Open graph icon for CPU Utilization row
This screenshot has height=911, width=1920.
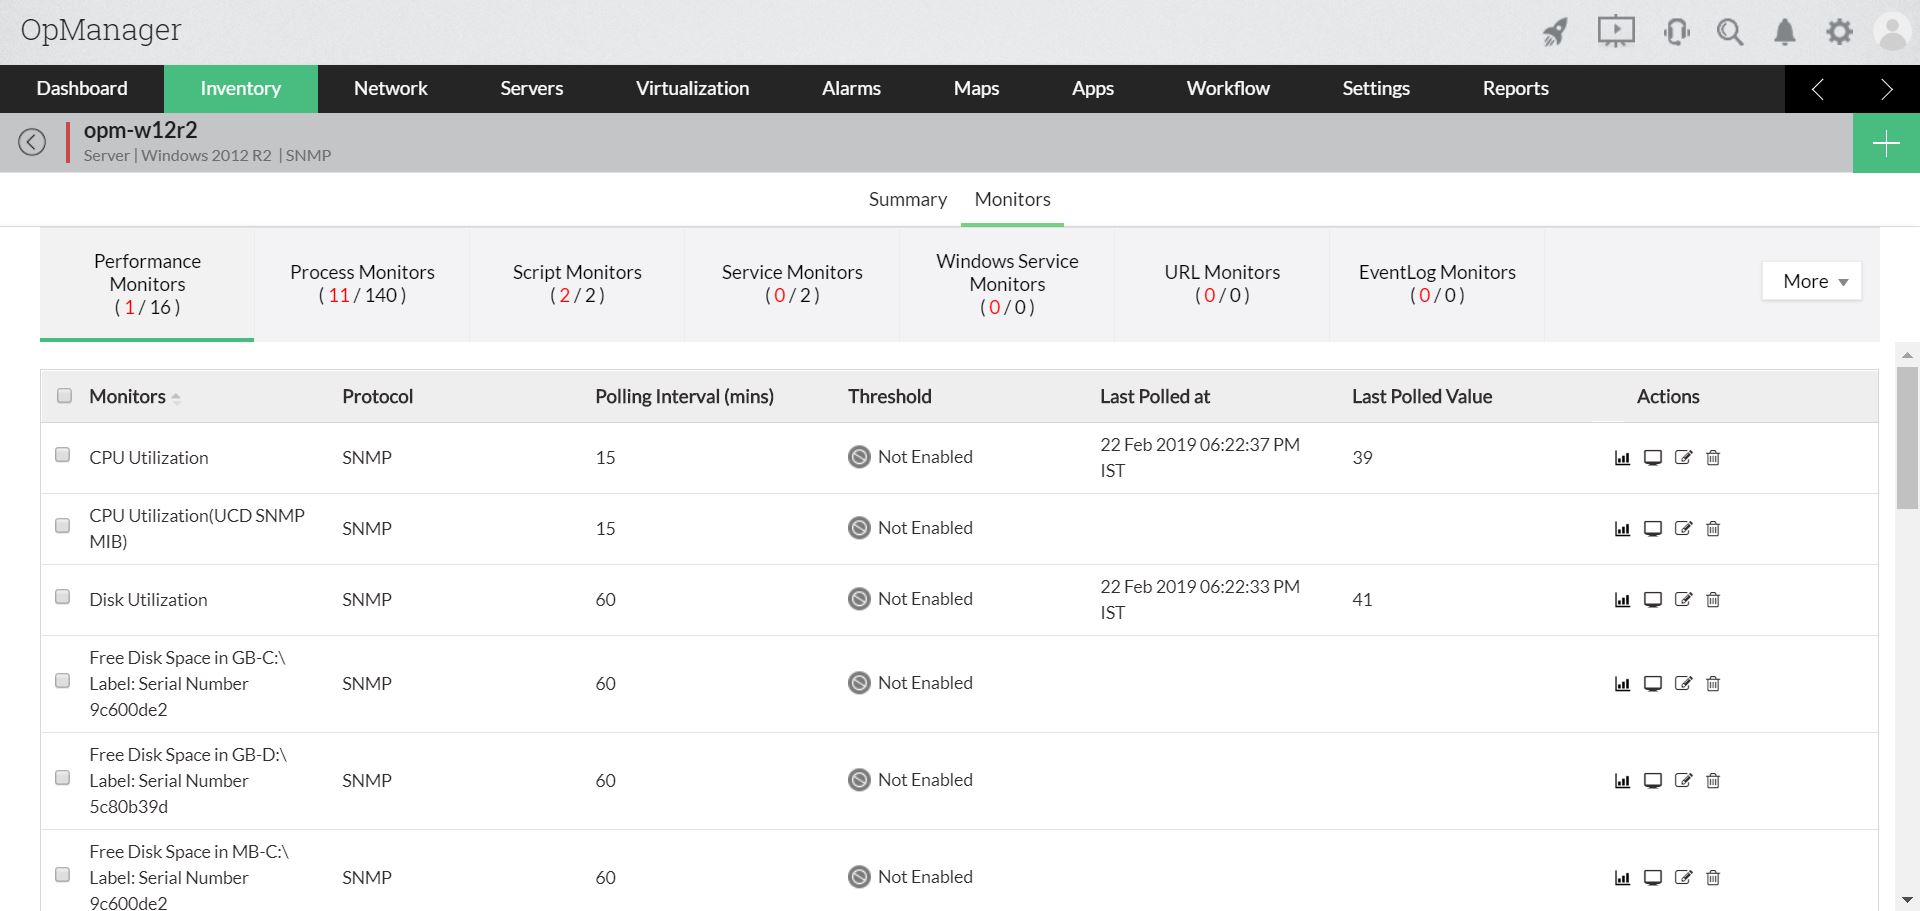point(1622,458)
